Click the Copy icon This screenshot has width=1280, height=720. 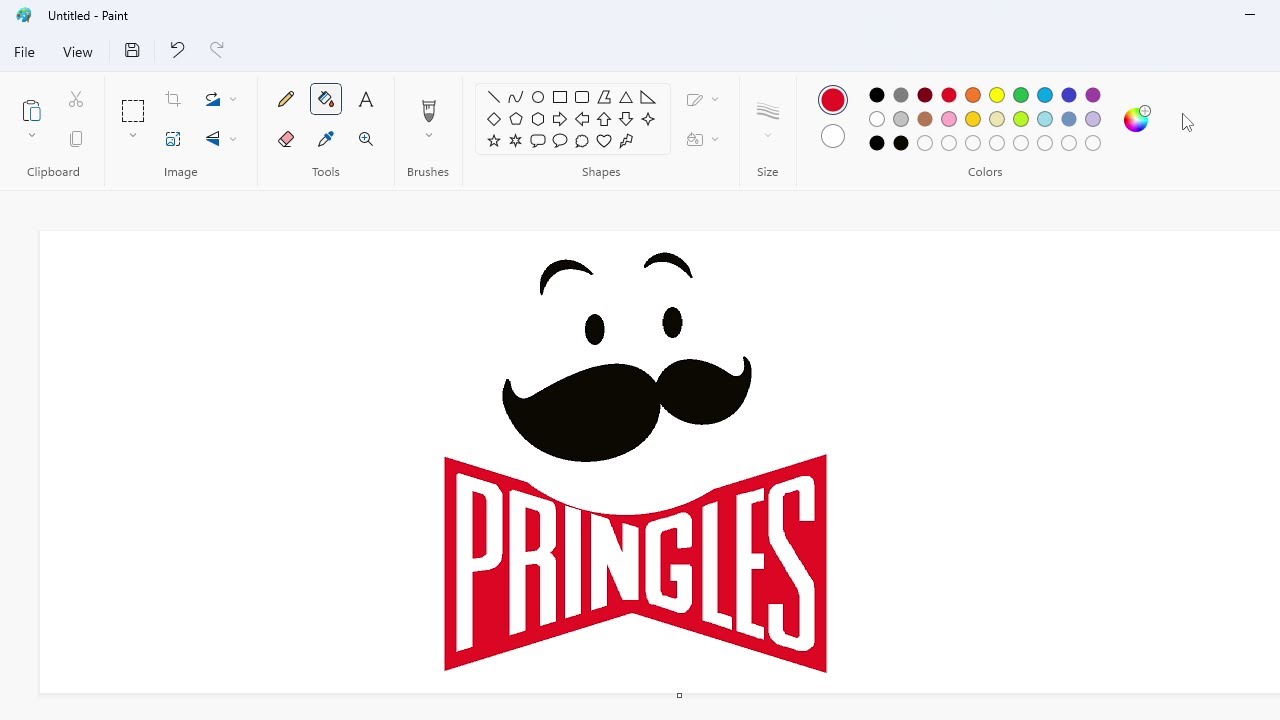click(x=76, y=139)
